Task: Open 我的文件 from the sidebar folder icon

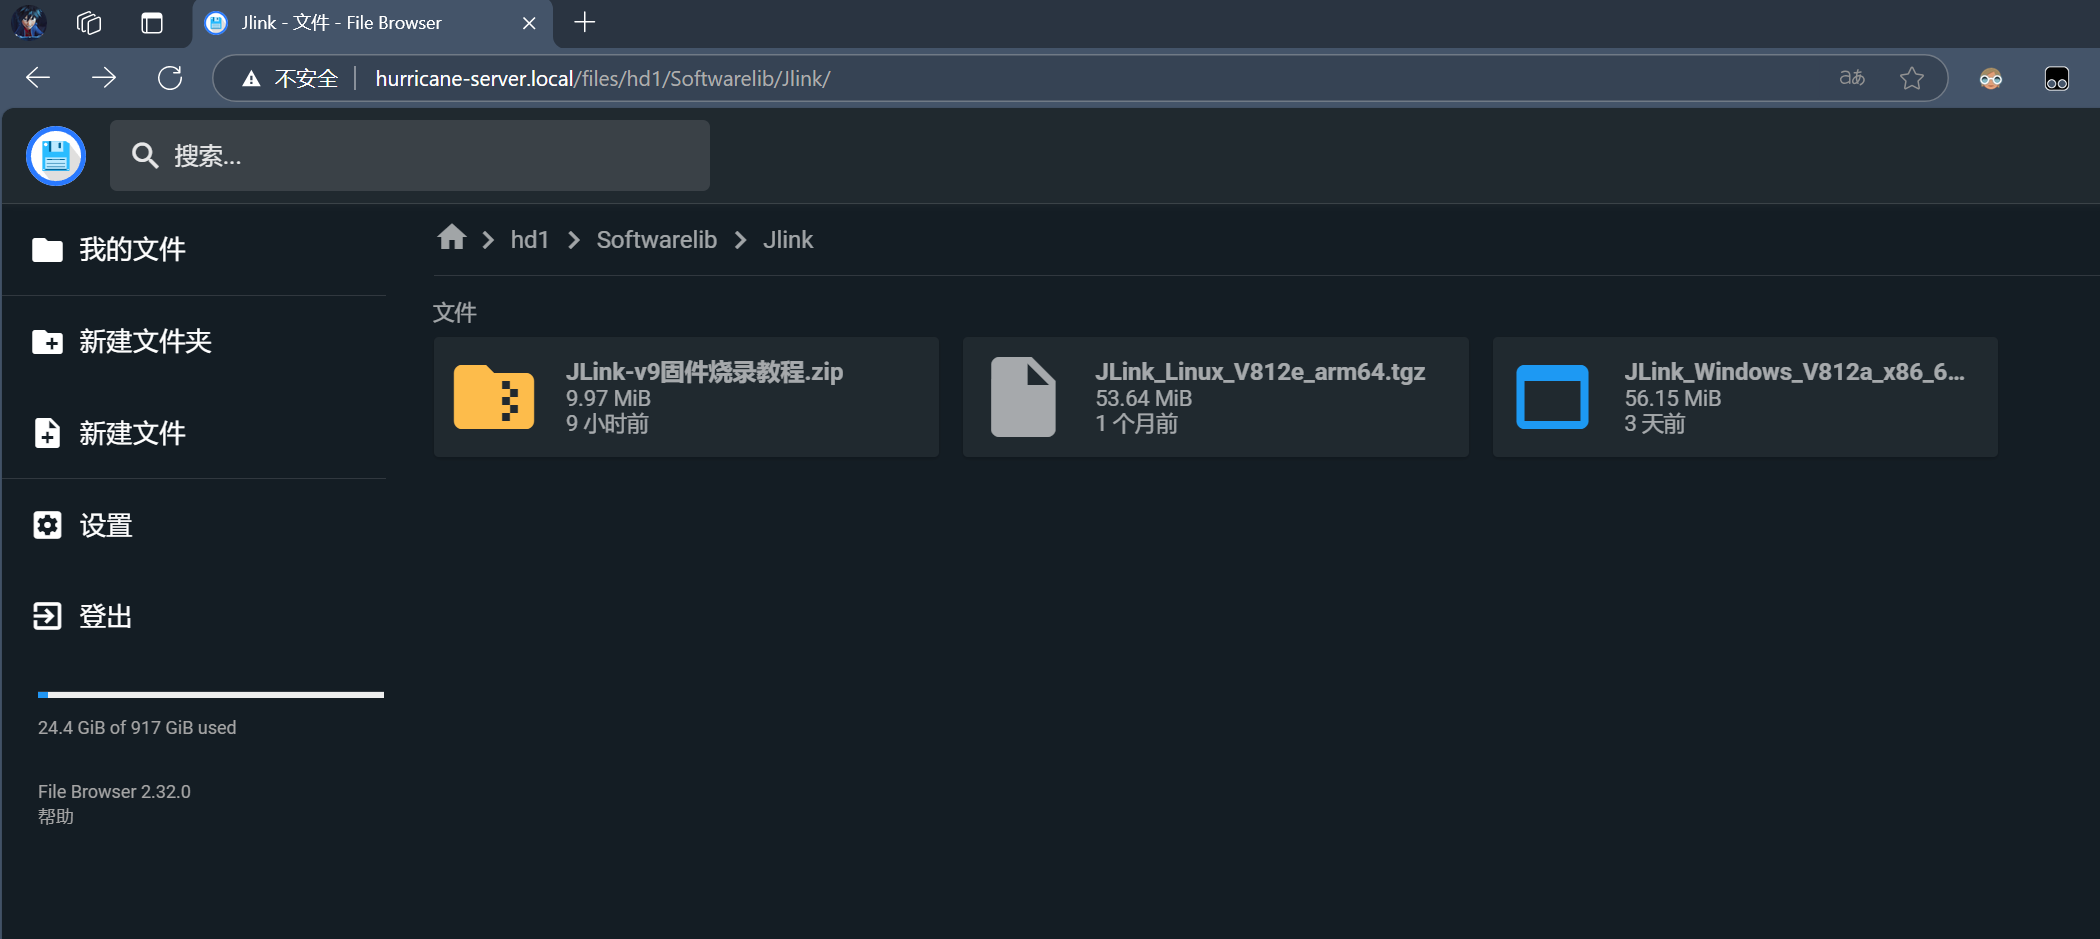Action: click(x=47, y=249)
